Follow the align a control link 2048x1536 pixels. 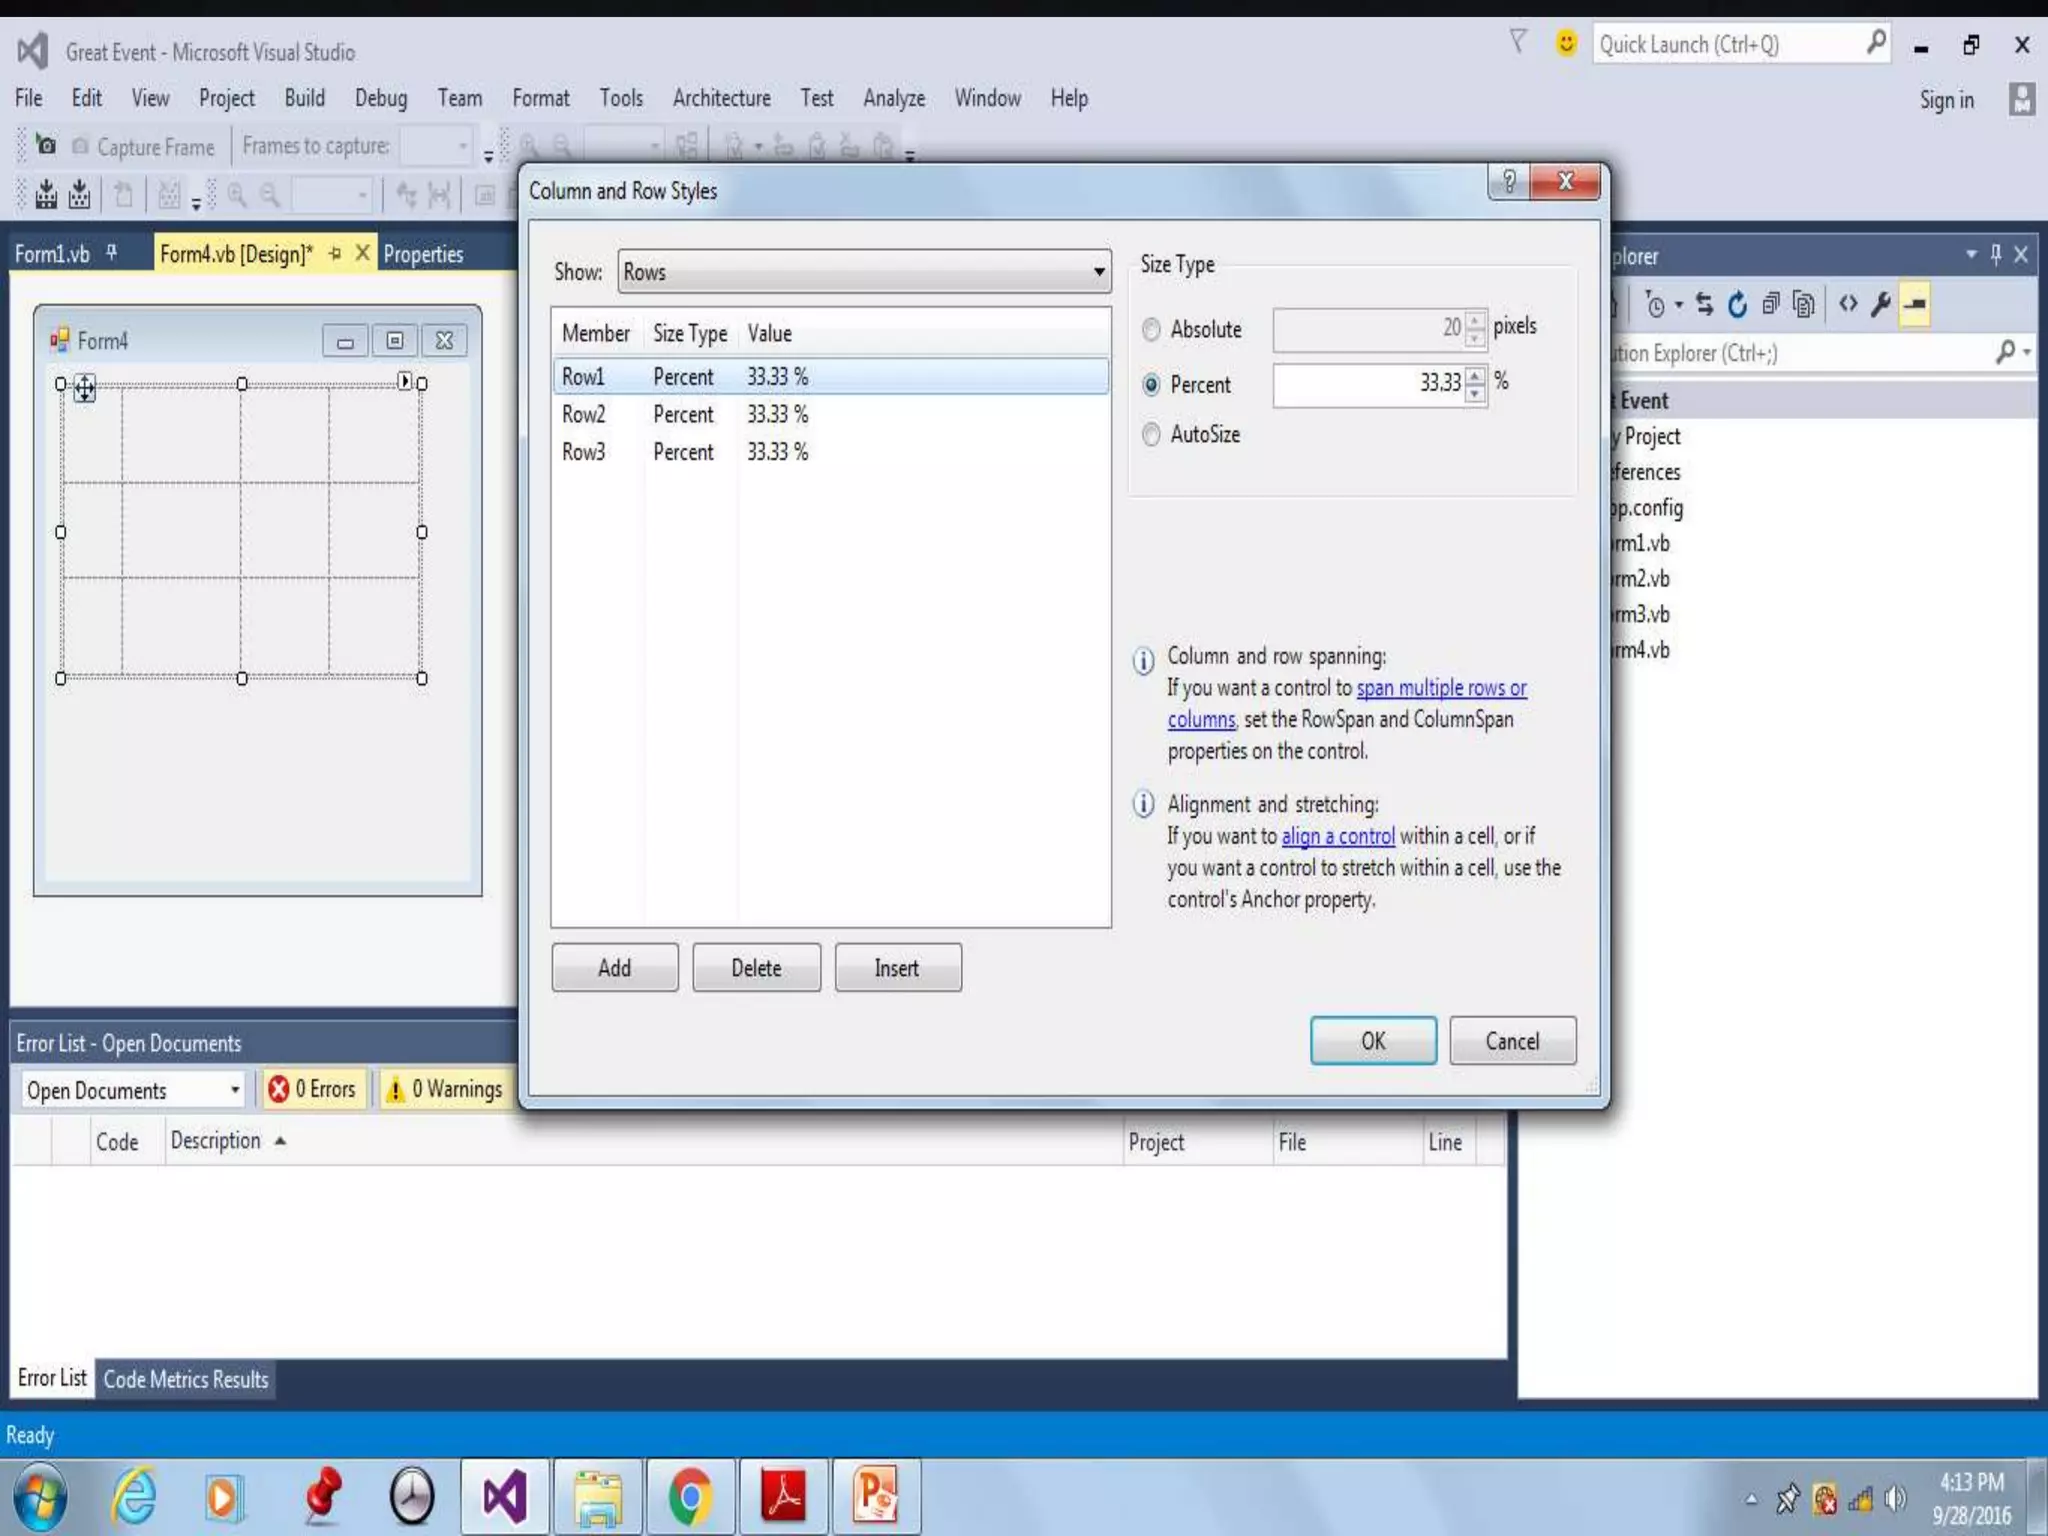click(1337, 837)
